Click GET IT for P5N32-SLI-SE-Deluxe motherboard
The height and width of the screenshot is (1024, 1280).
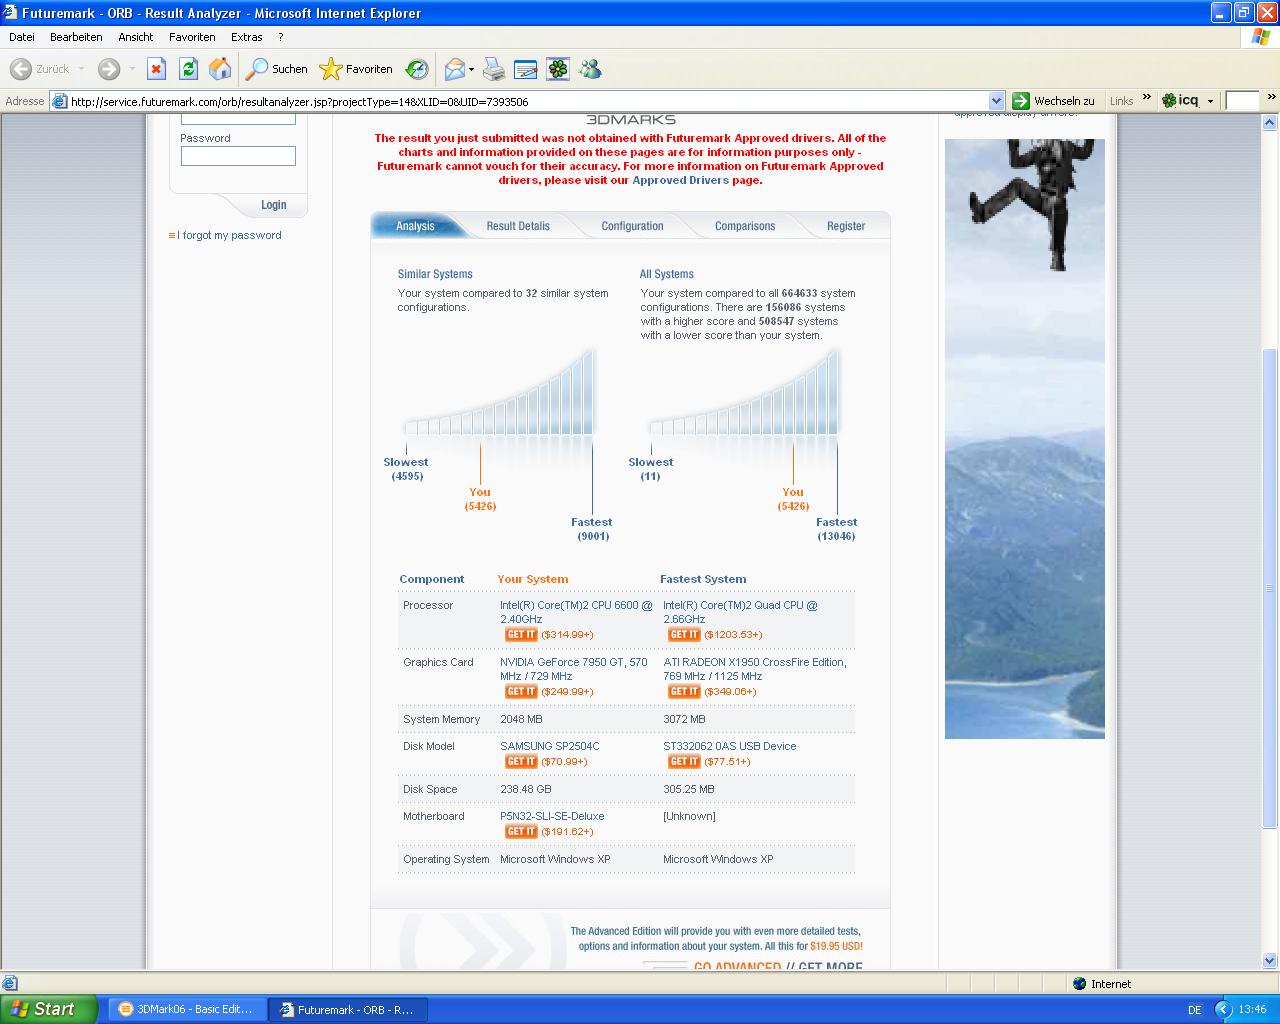[x=521, y=832]
